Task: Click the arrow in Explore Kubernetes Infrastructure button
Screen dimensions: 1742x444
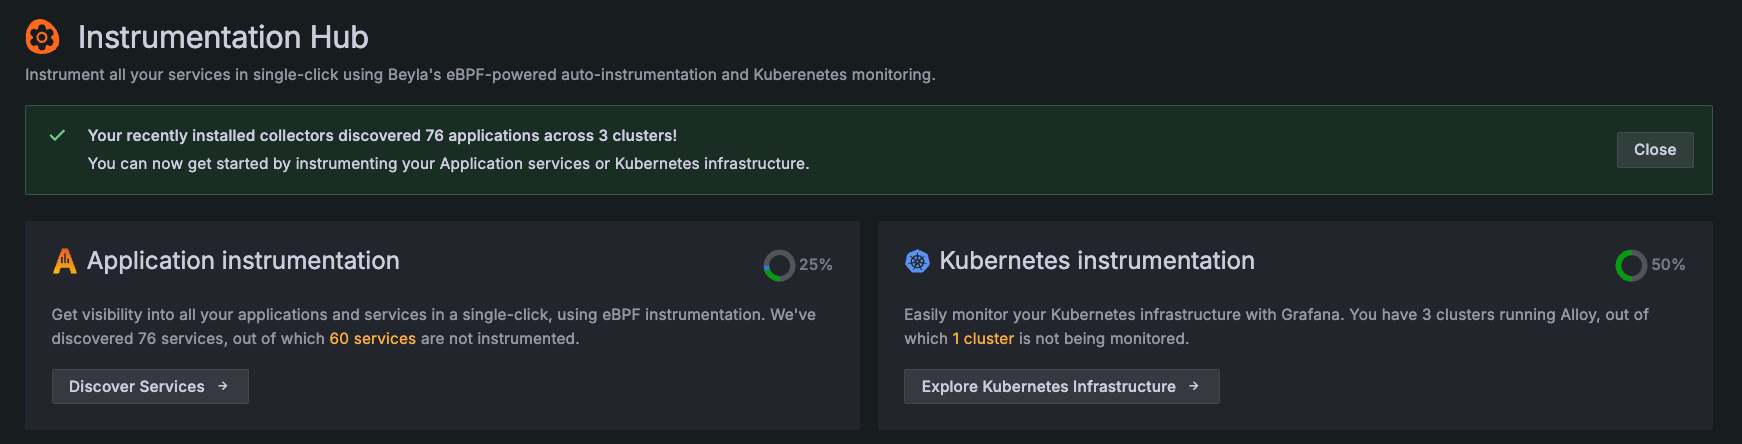Action: pyautogui.click(x=1194, y=386)
